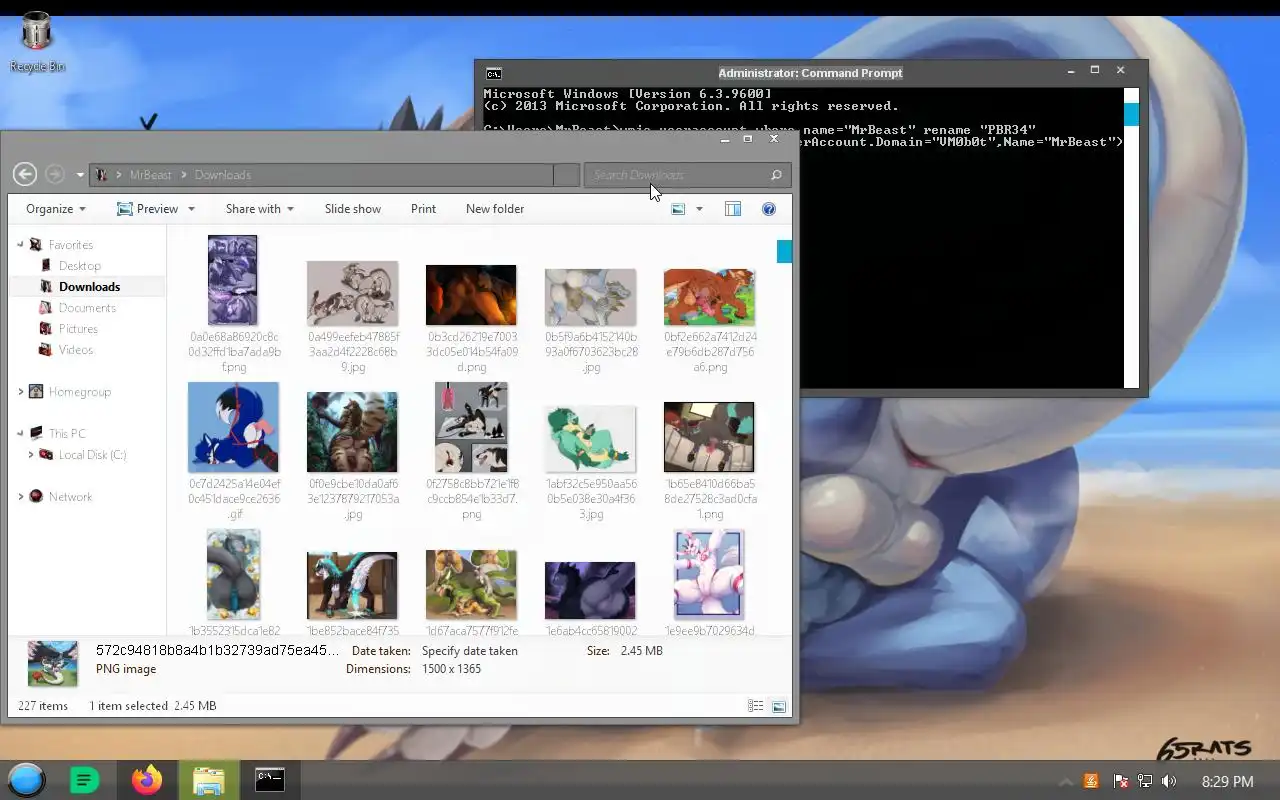Image resolution: width=1280 pixels, height=800 pixels.
Task: Click Print in Explorer toolbar
Action: pyautogui.click(x=423, y=209)
